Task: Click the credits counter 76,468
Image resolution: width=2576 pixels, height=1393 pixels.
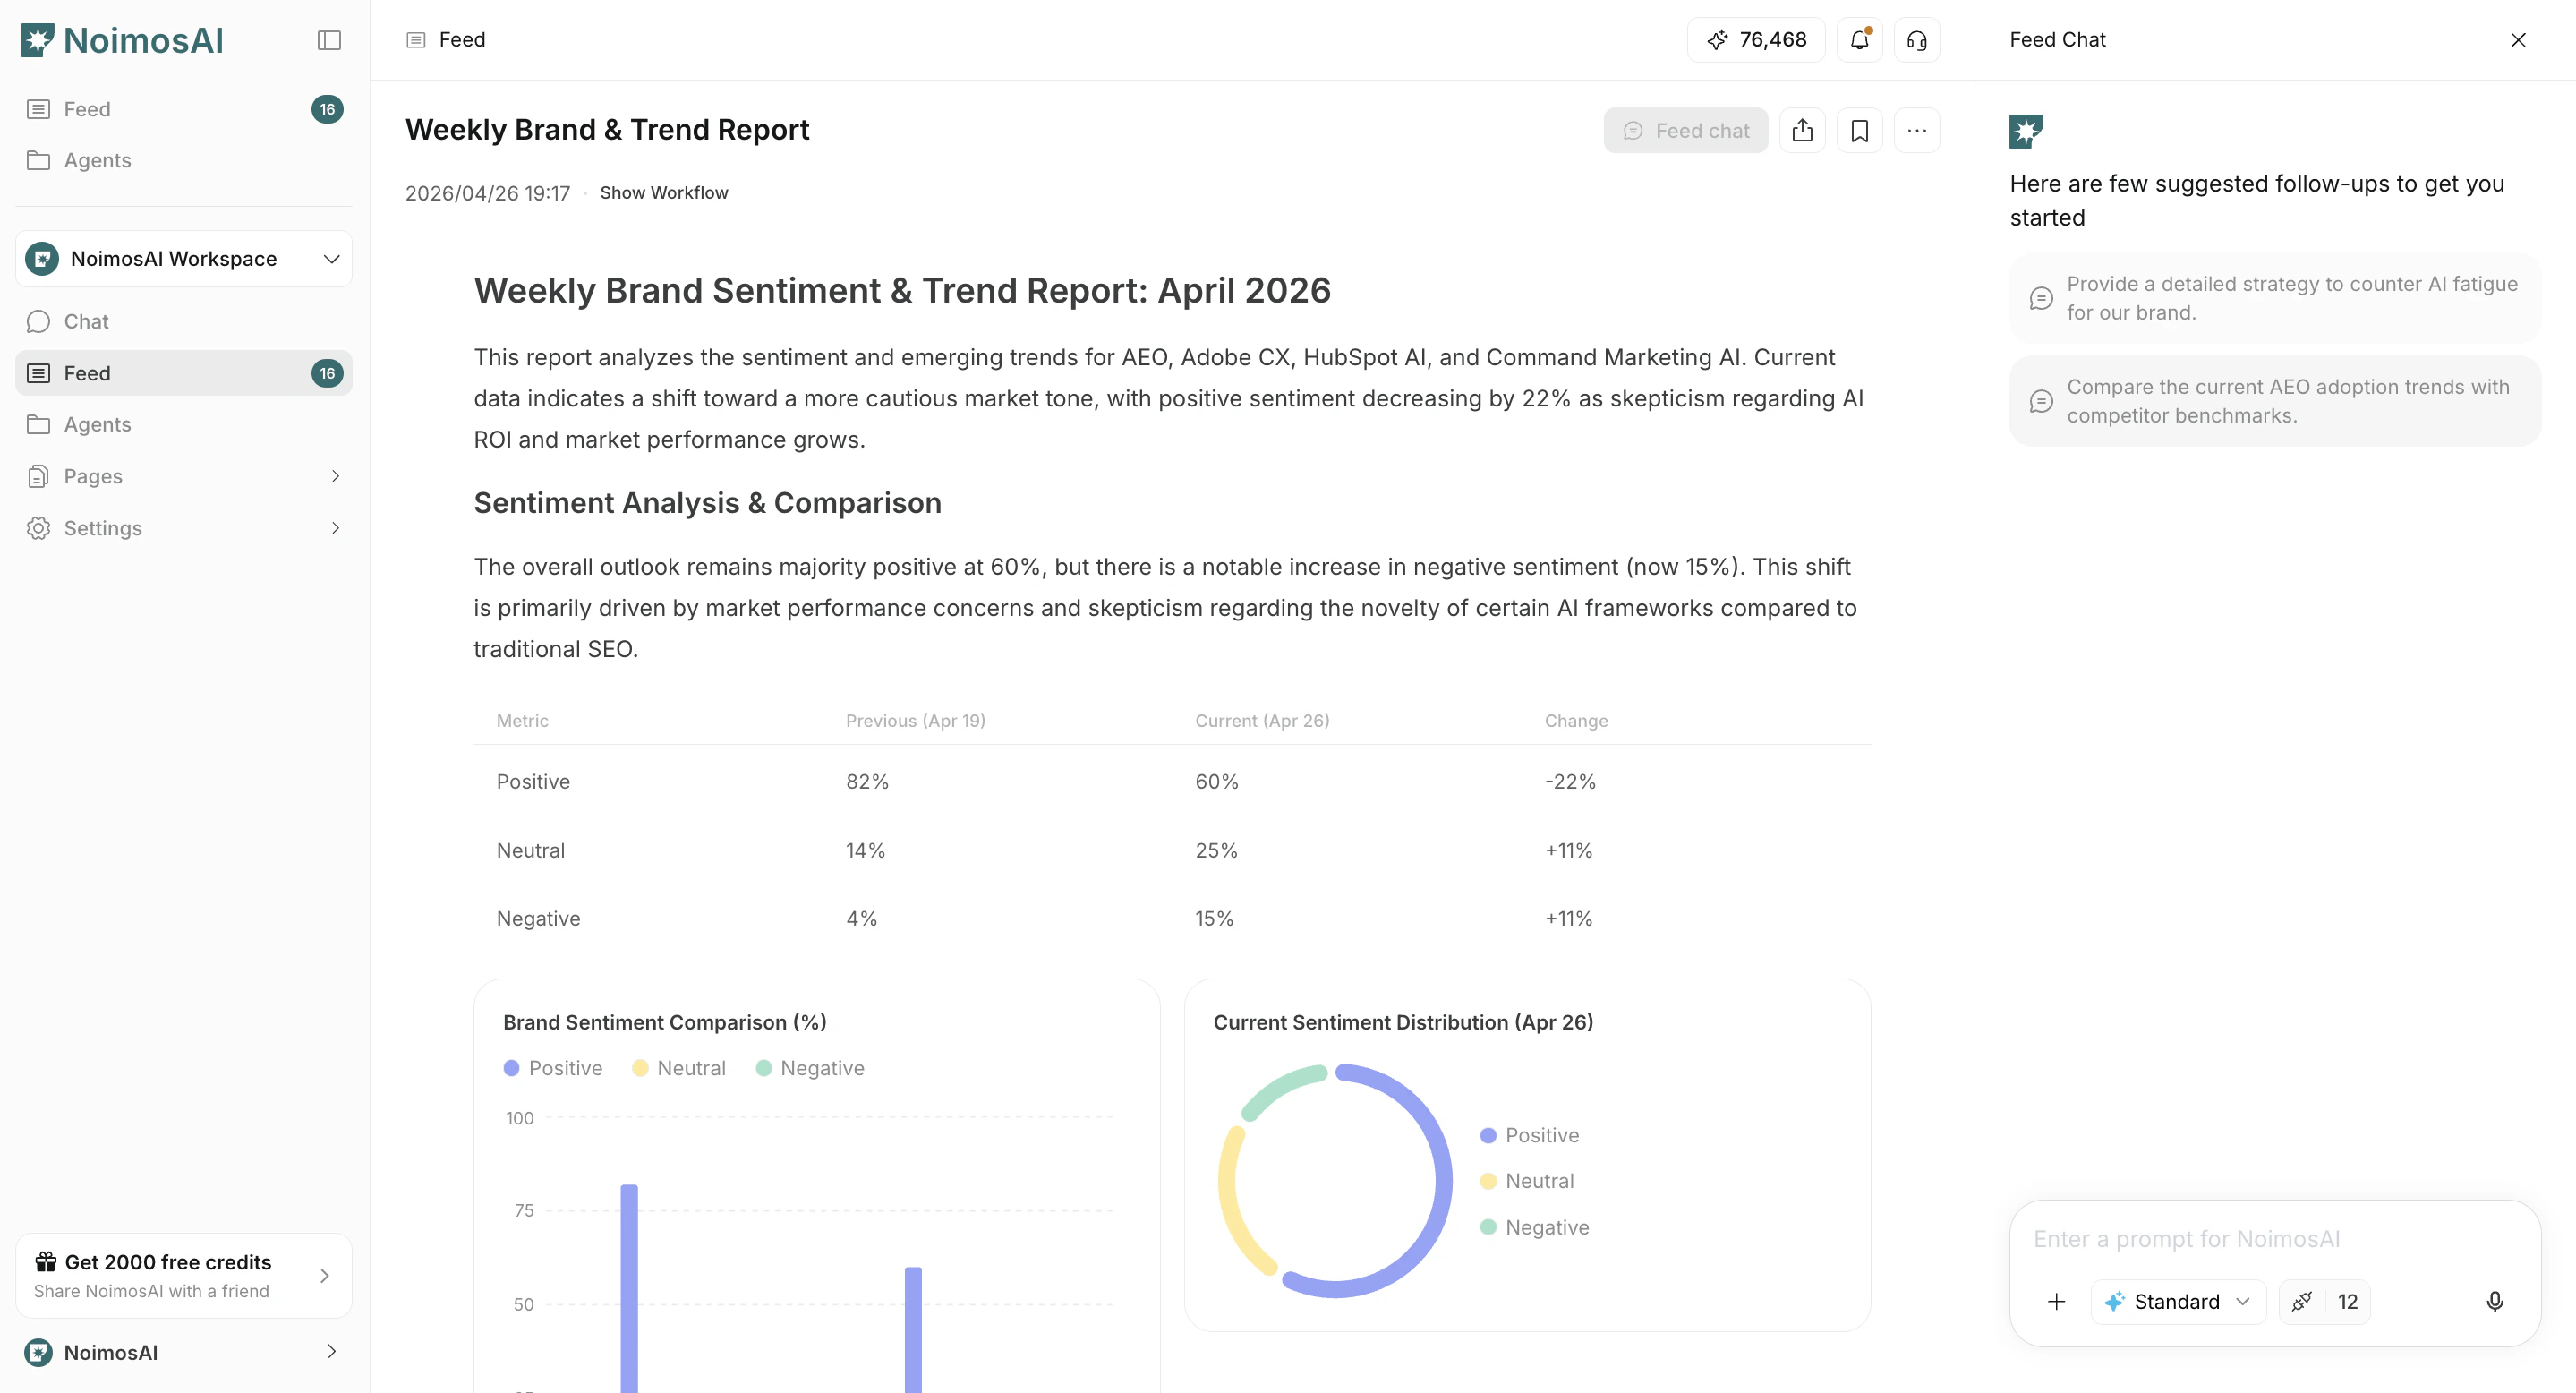Action: pos(1756,40)
